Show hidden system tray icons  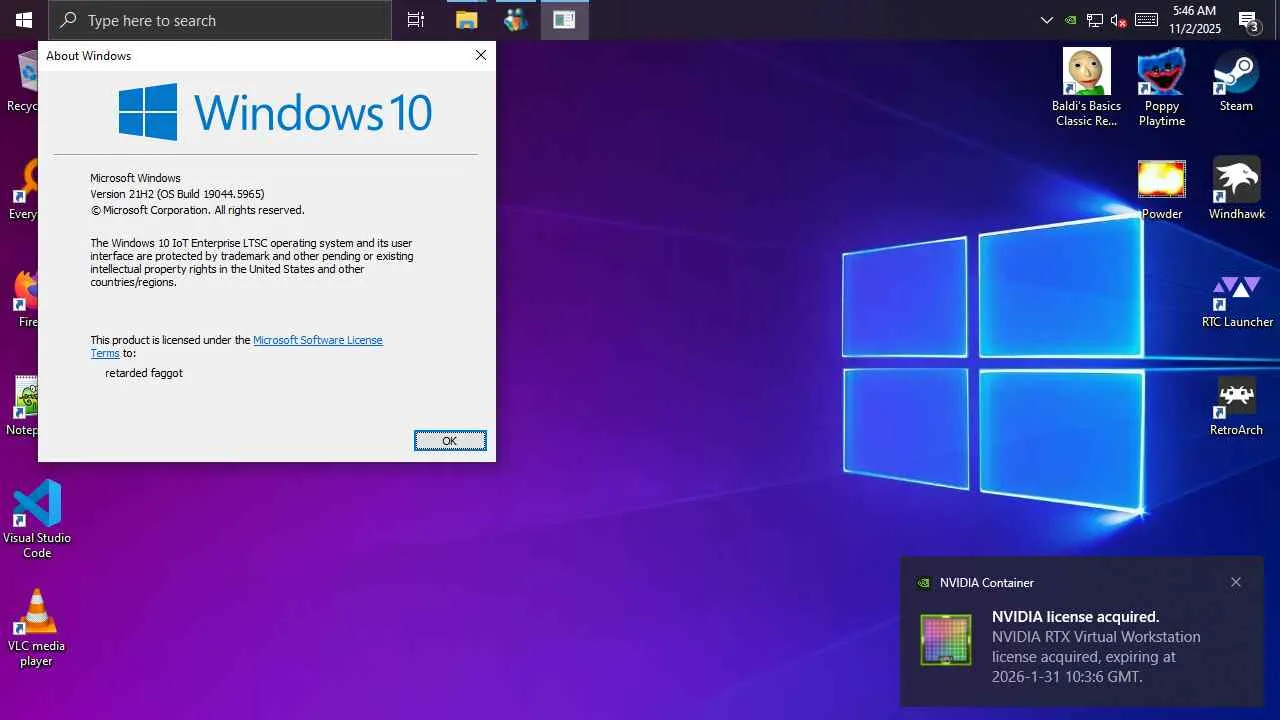pyautogui.click(x=1047, y=20)
